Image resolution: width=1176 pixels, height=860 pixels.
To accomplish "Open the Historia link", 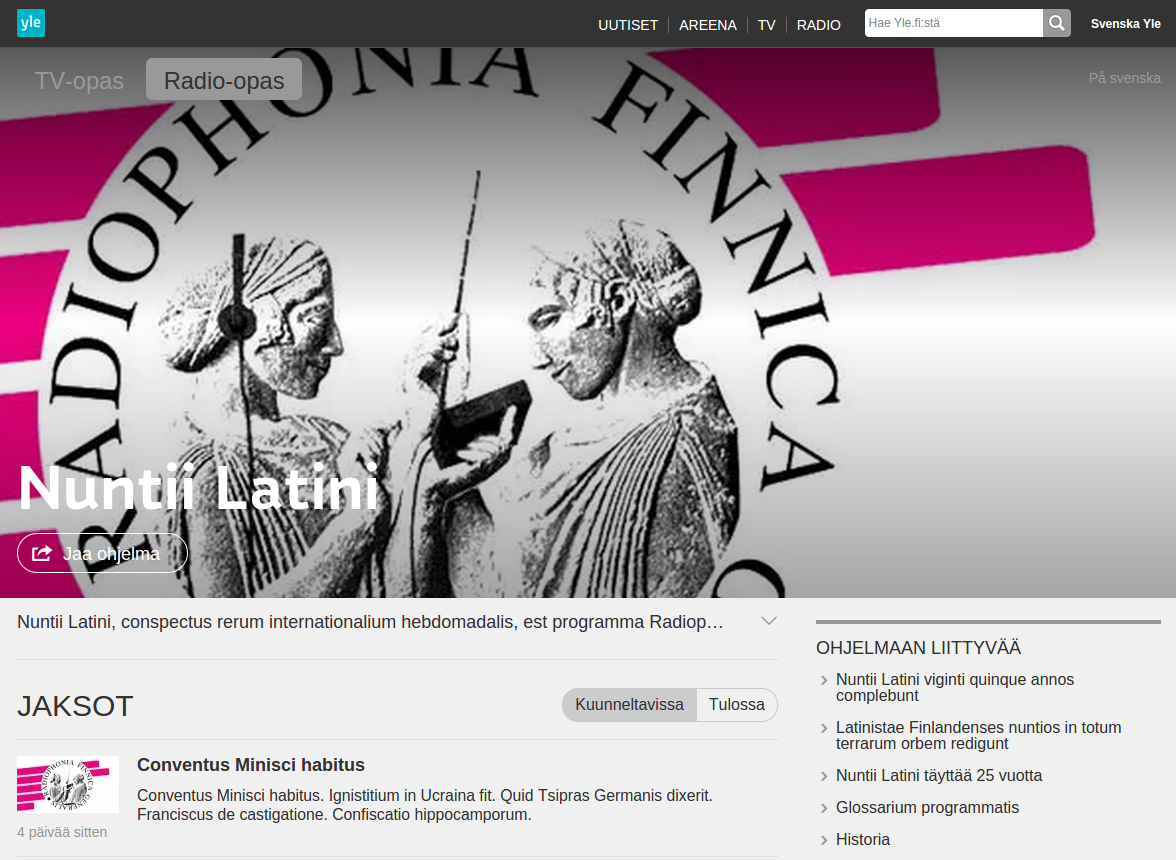I will pyautogui.click(x=862, y=840).
